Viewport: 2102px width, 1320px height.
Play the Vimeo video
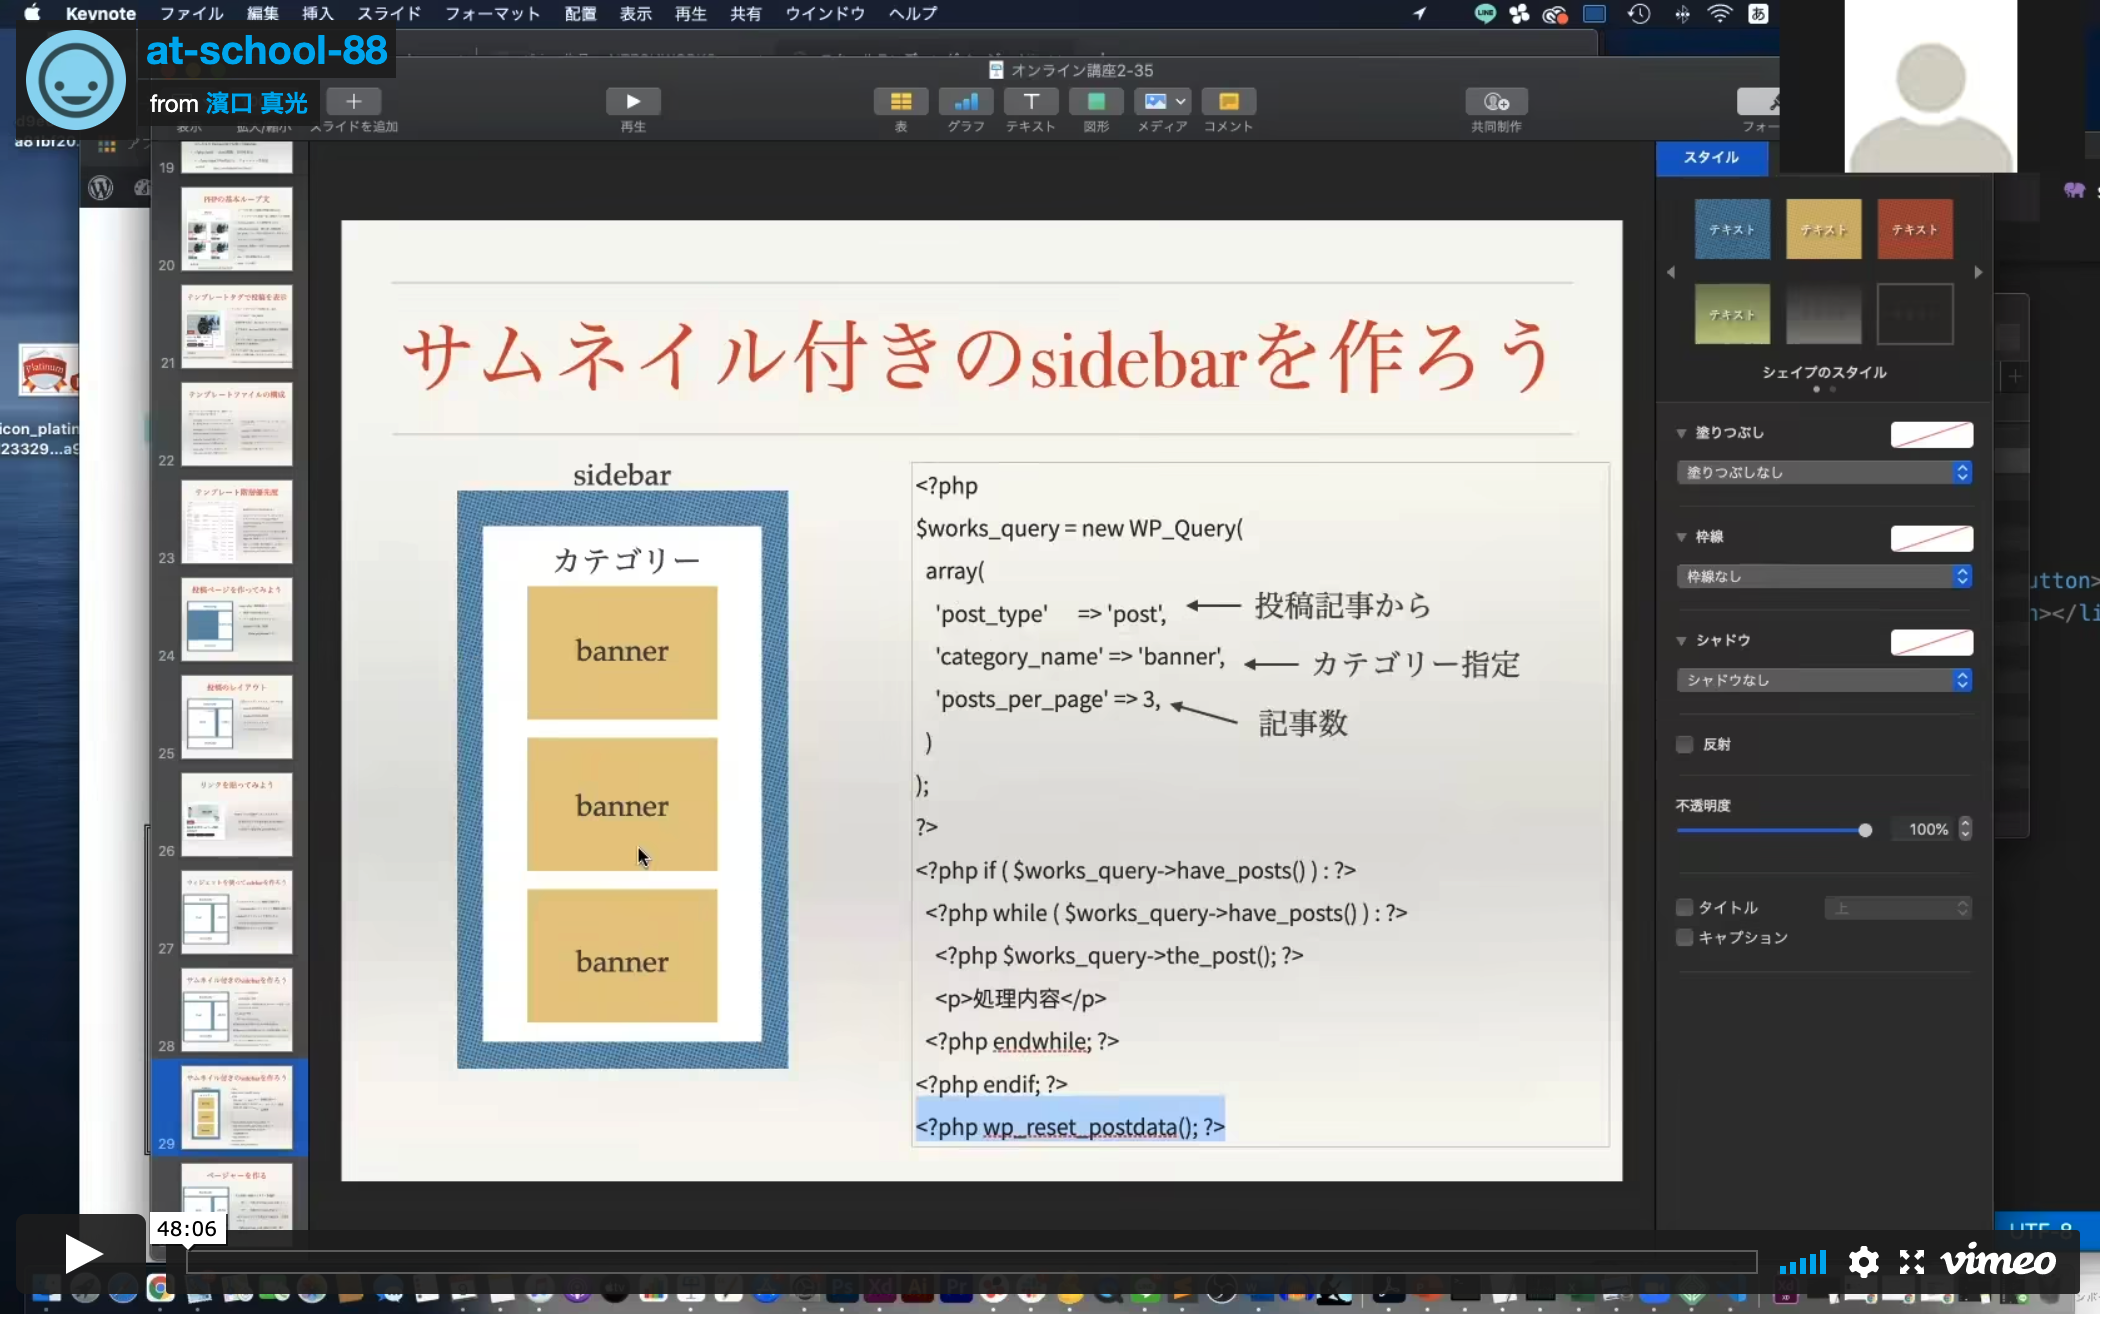(x=82, y=1253)
